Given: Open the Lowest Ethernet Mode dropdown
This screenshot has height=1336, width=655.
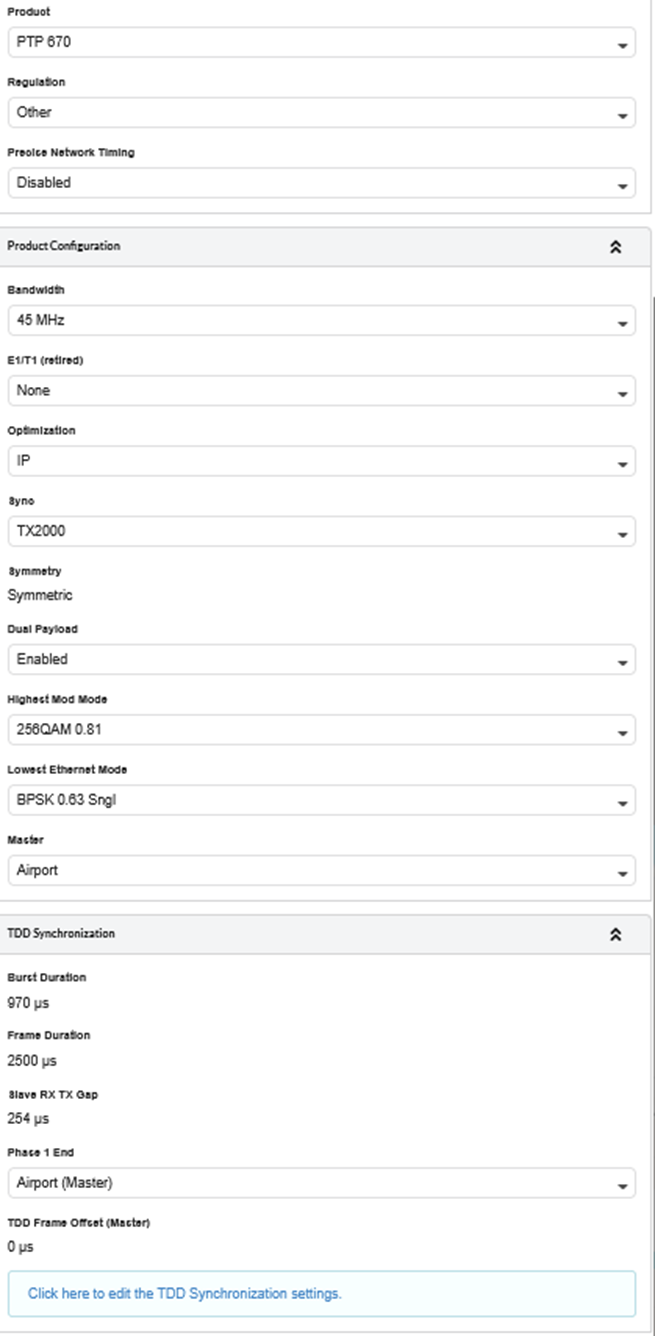Looking at the screenshot, I should click(x=320, y=800).
